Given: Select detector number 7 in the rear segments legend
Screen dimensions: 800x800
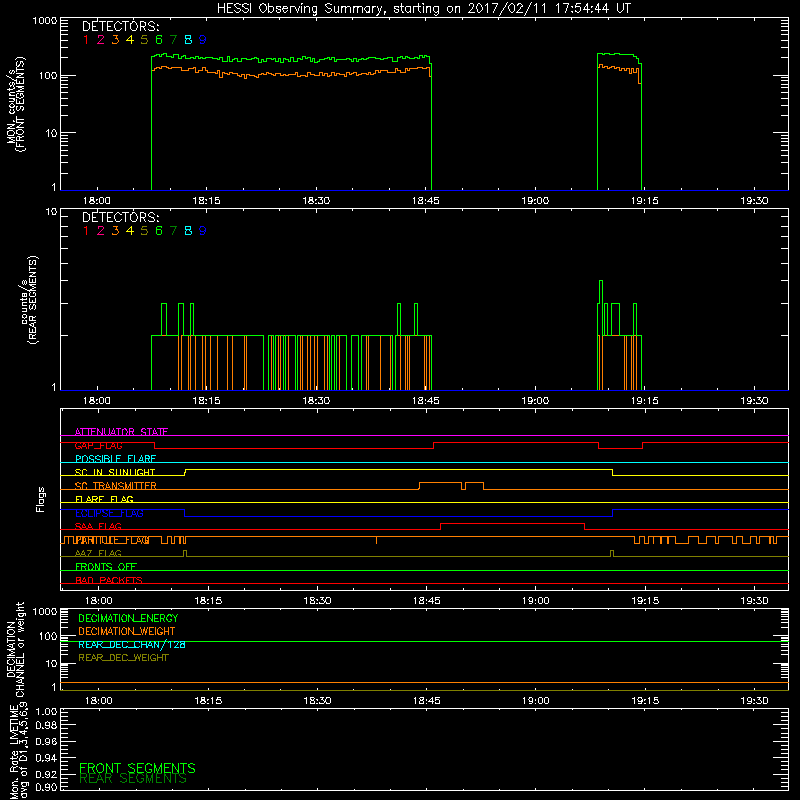Looking at the screenshot, I should coord(173,231).
